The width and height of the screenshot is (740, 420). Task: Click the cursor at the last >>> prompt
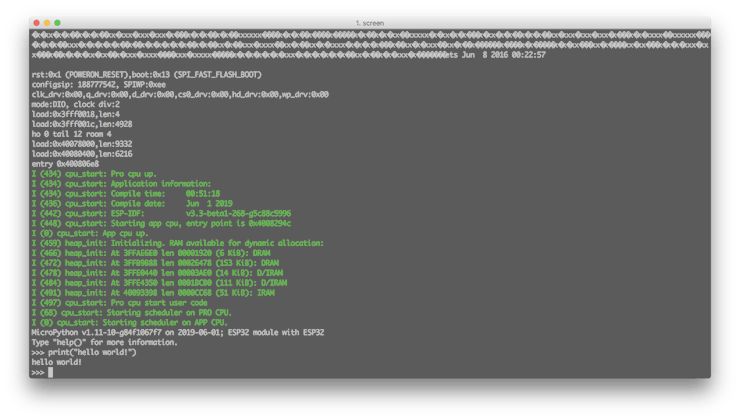50,372
